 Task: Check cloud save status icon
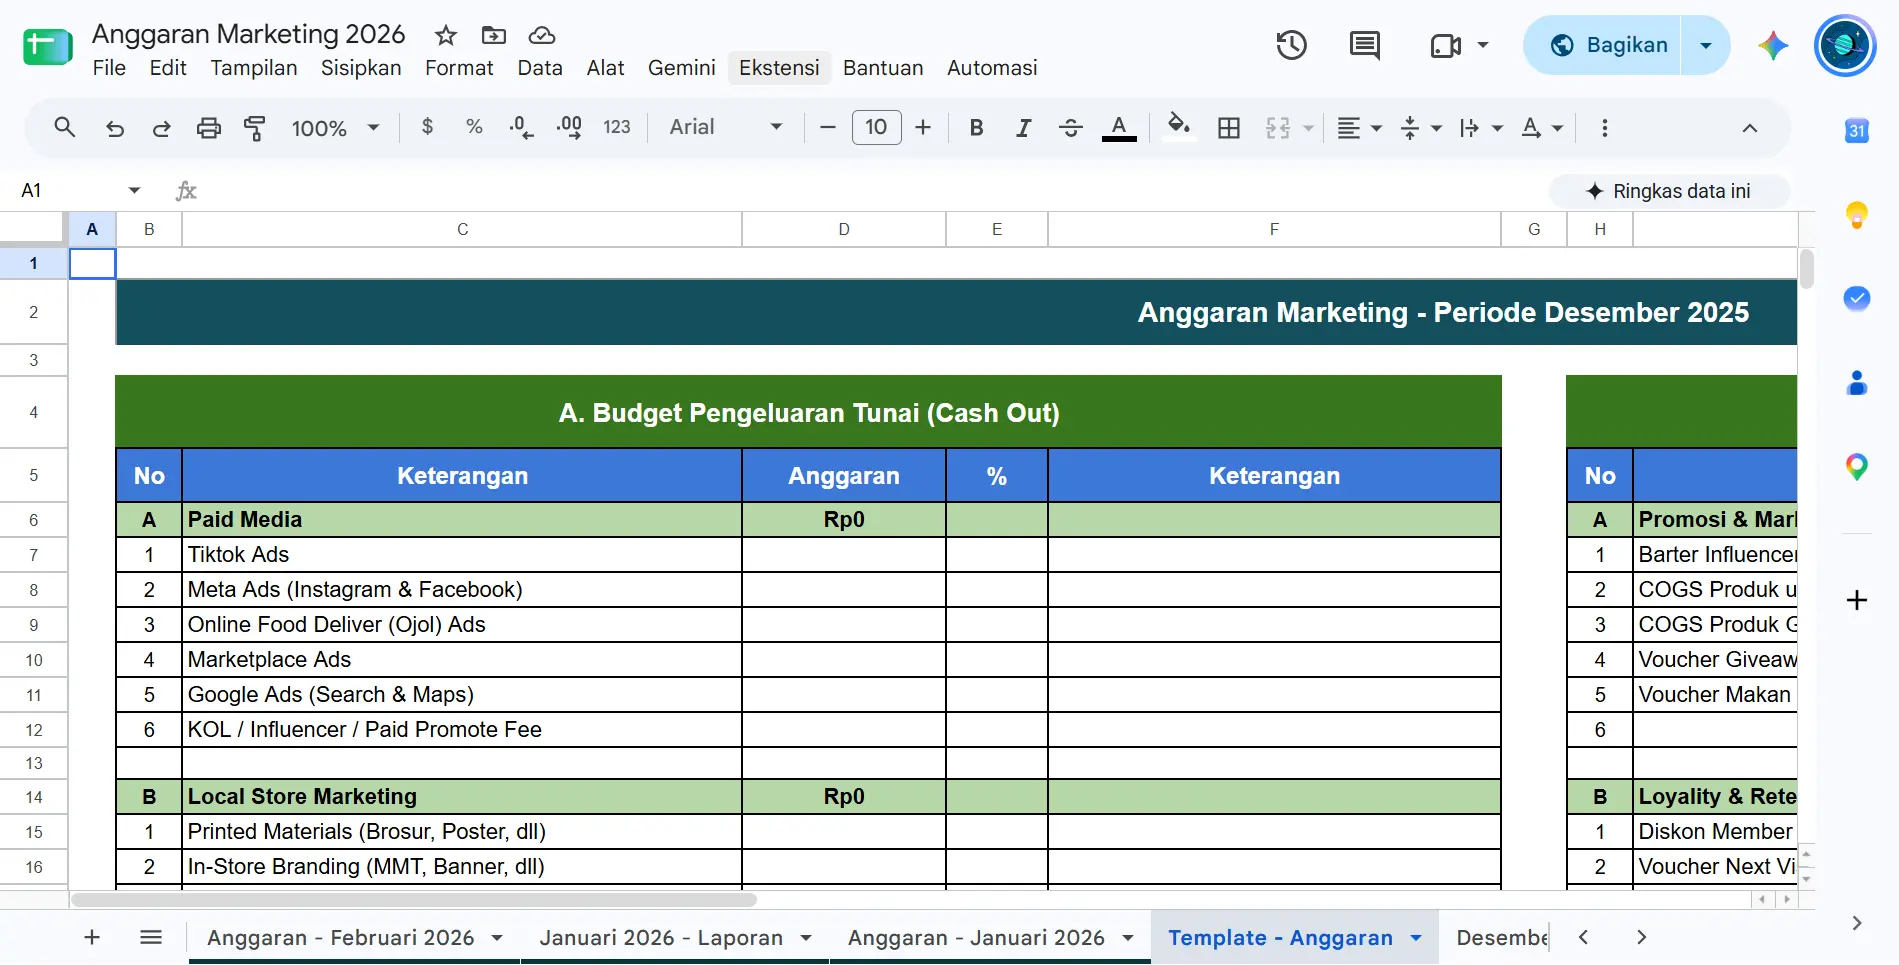click(x=542, y=36)
